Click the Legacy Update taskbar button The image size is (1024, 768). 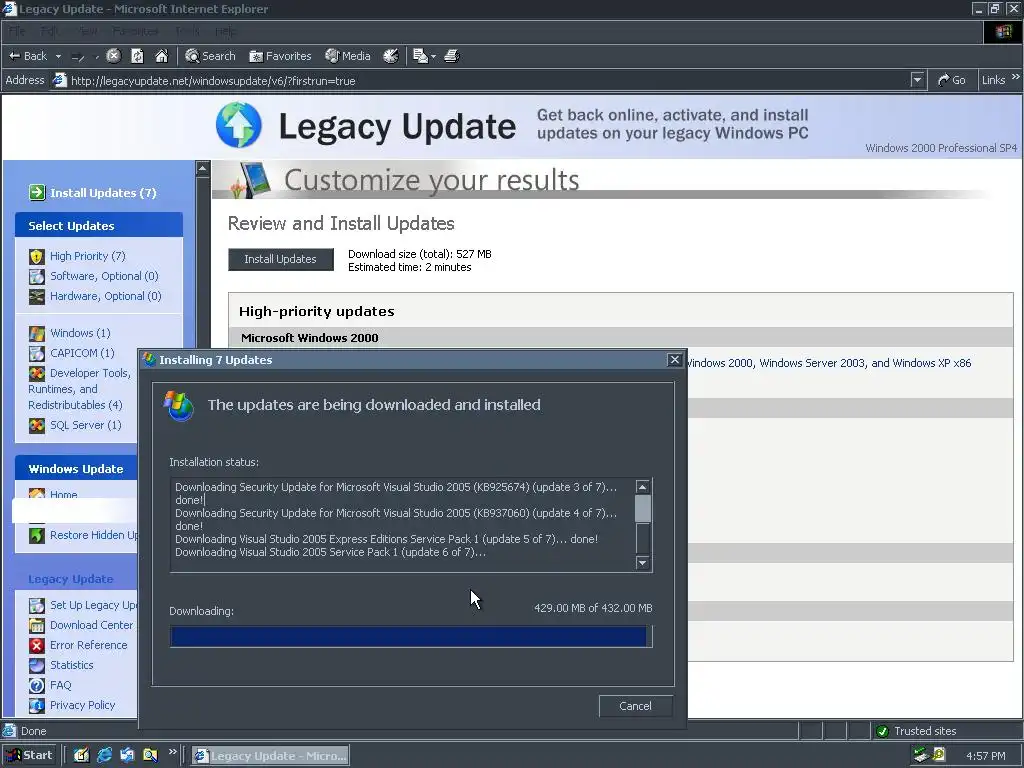coord(270,756)
